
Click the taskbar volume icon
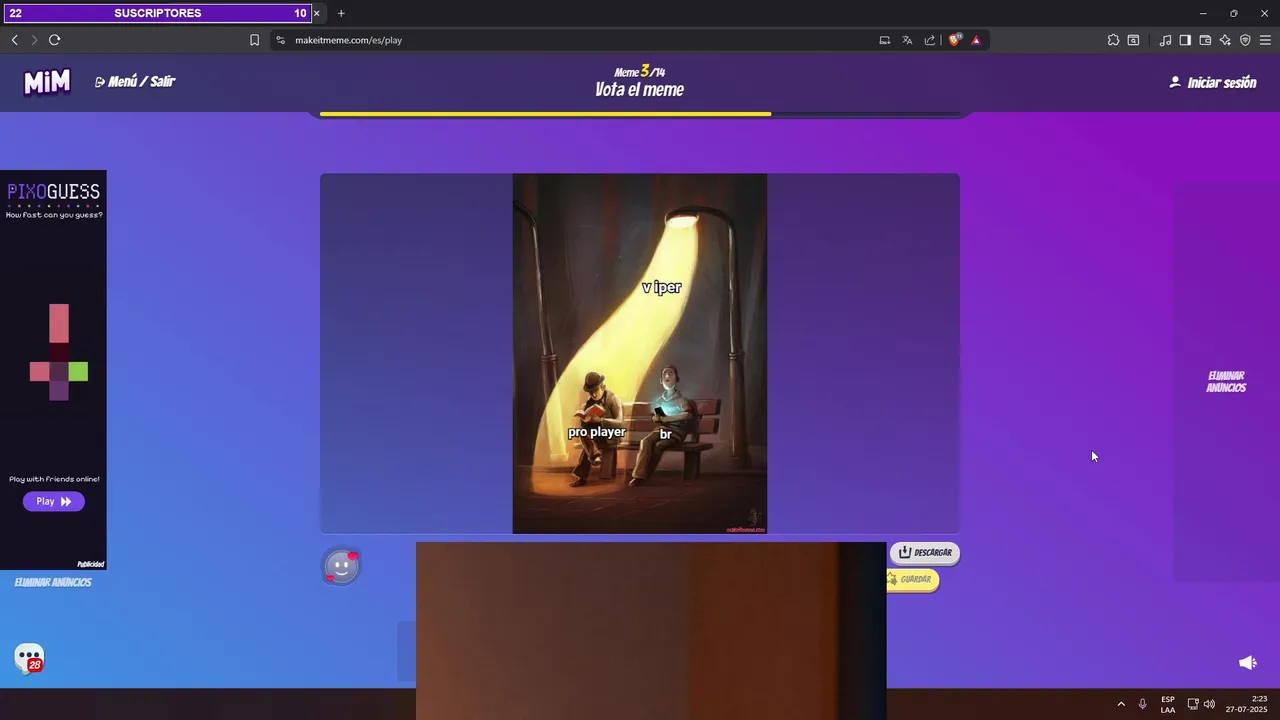(x=1209, y=704)
